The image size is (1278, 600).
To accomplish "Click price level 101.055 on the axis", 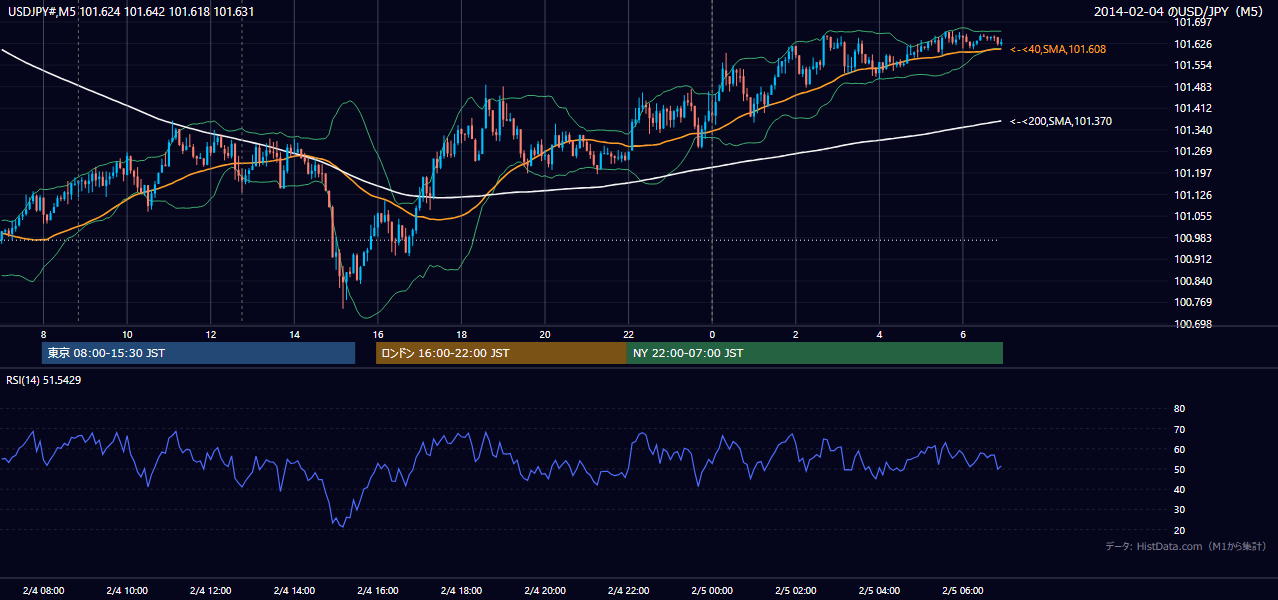I will pyautogui.click(x=1193, y=216).
